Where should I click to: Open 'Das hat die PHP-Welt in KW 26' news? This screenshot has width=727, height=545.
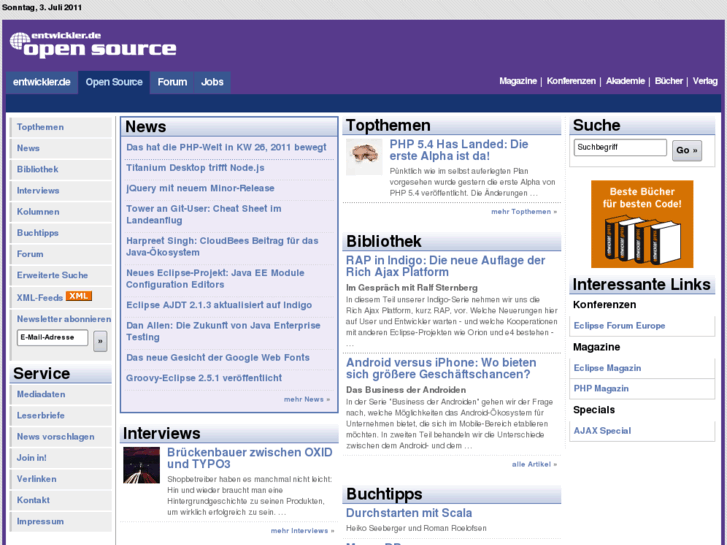point(226,147)
